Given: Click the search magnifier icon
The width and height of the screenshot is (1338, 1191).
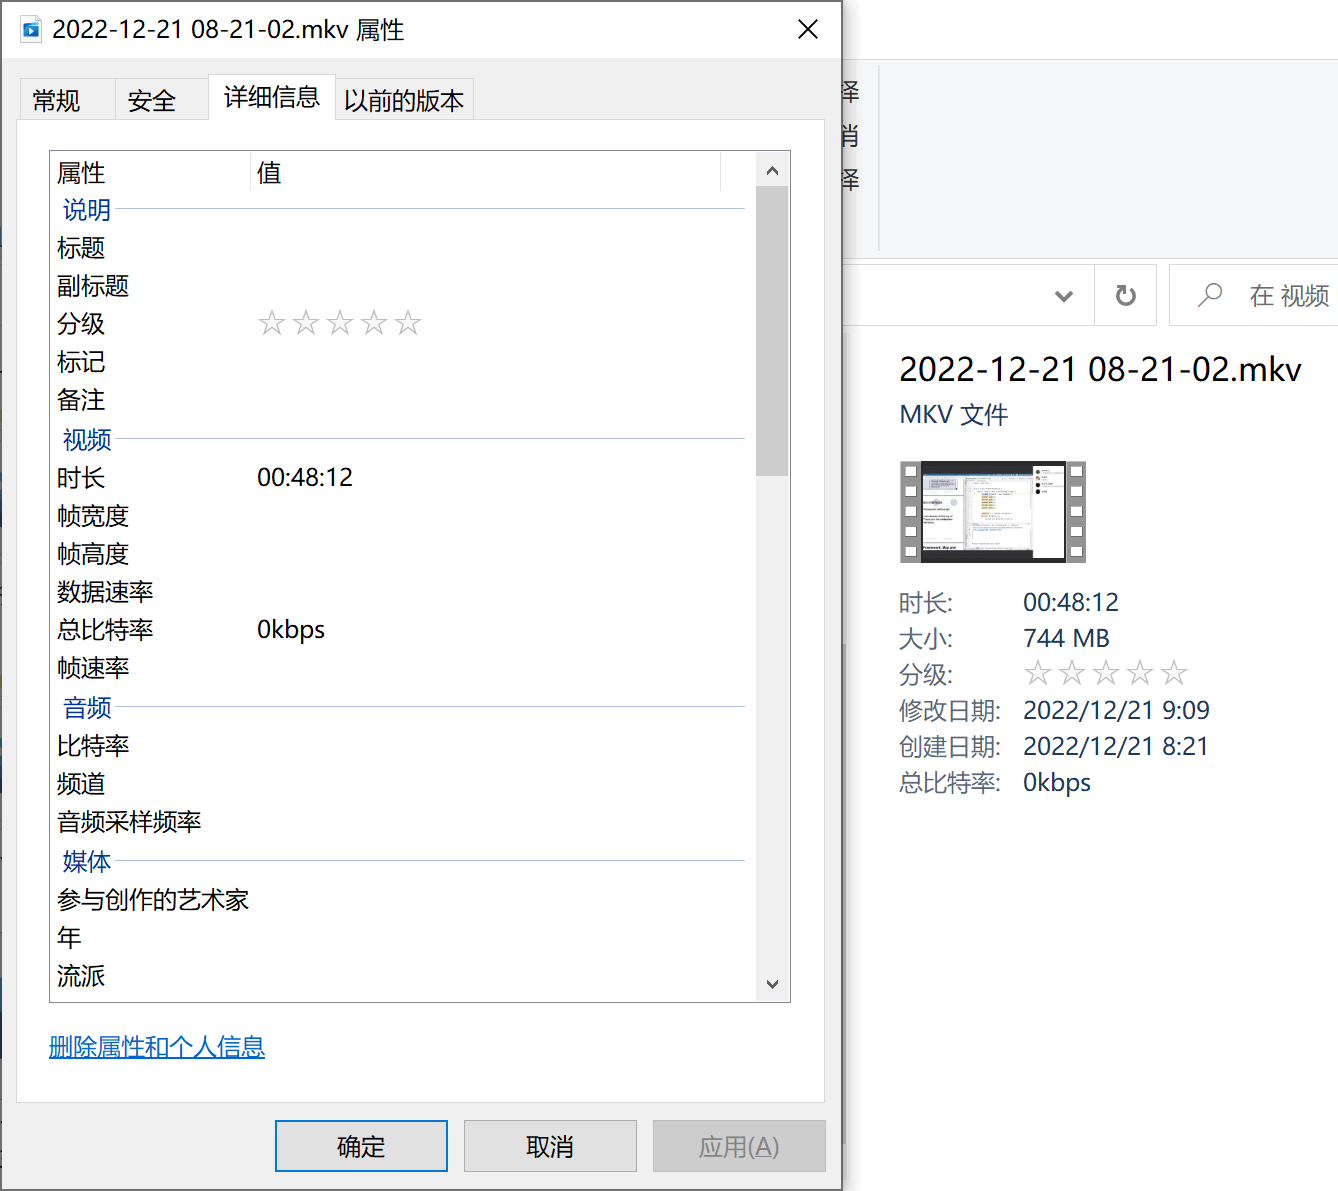Looking at the screenshot, I should coord(1209,295).
